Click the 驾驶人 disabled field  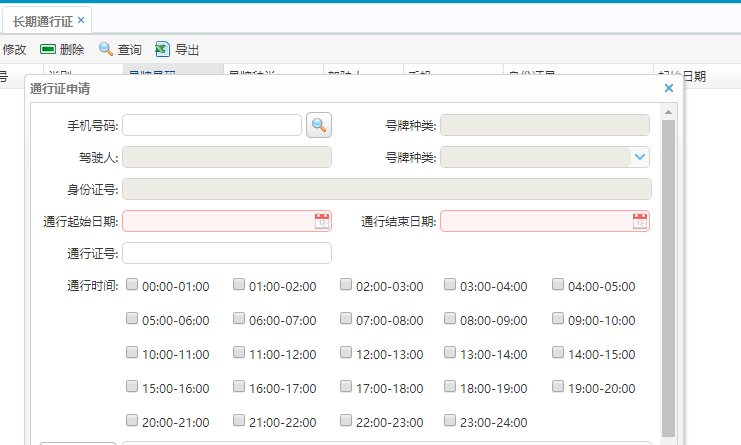pyautogui.click(x=227, y=157)
